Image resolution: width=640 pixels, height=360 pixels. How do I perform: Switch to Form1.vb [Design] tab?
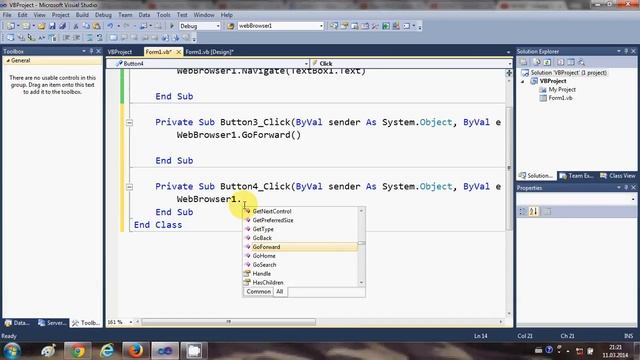[209, 52]
